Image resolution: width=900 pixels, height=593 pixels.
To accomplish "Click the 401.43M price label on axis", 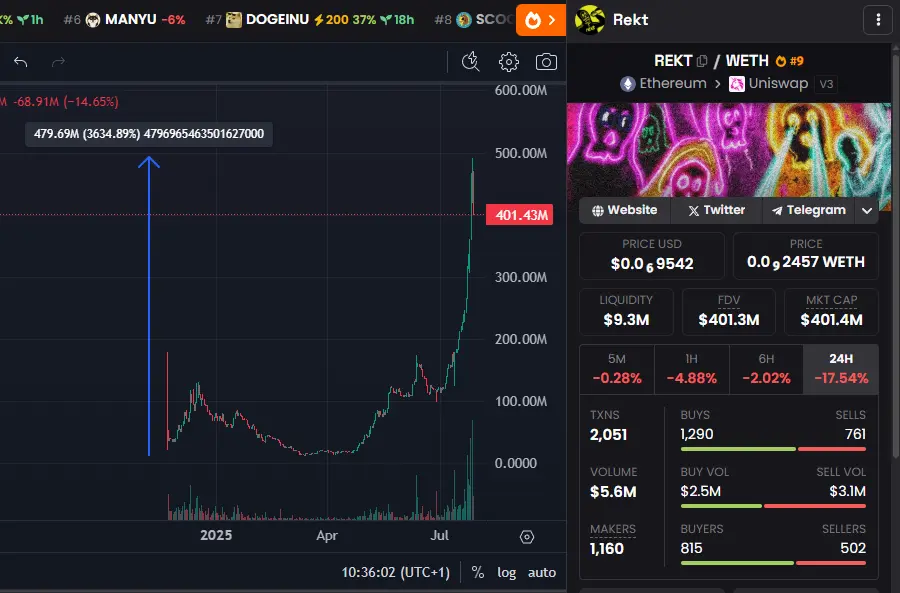I will (519, 215).
